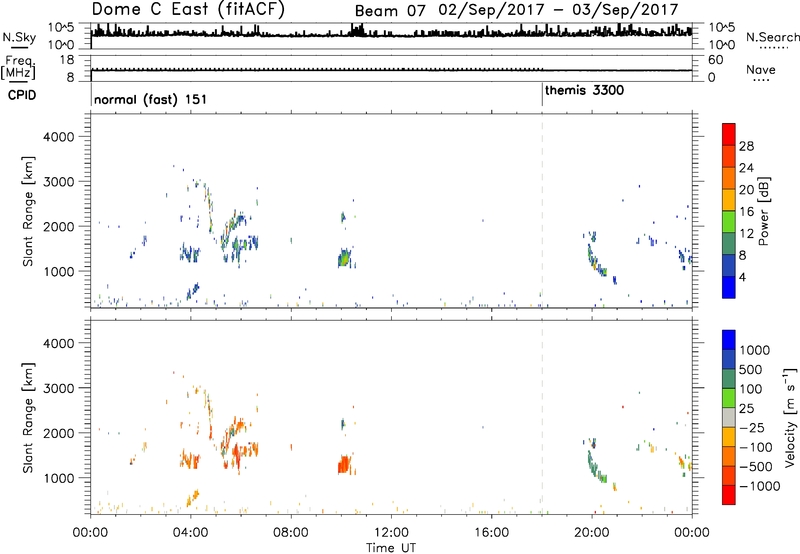Viewport: 800px width, 554px height.
Task: Click the "-25" tick on the Velocity color bar
Action: click(x=752, y=427)
